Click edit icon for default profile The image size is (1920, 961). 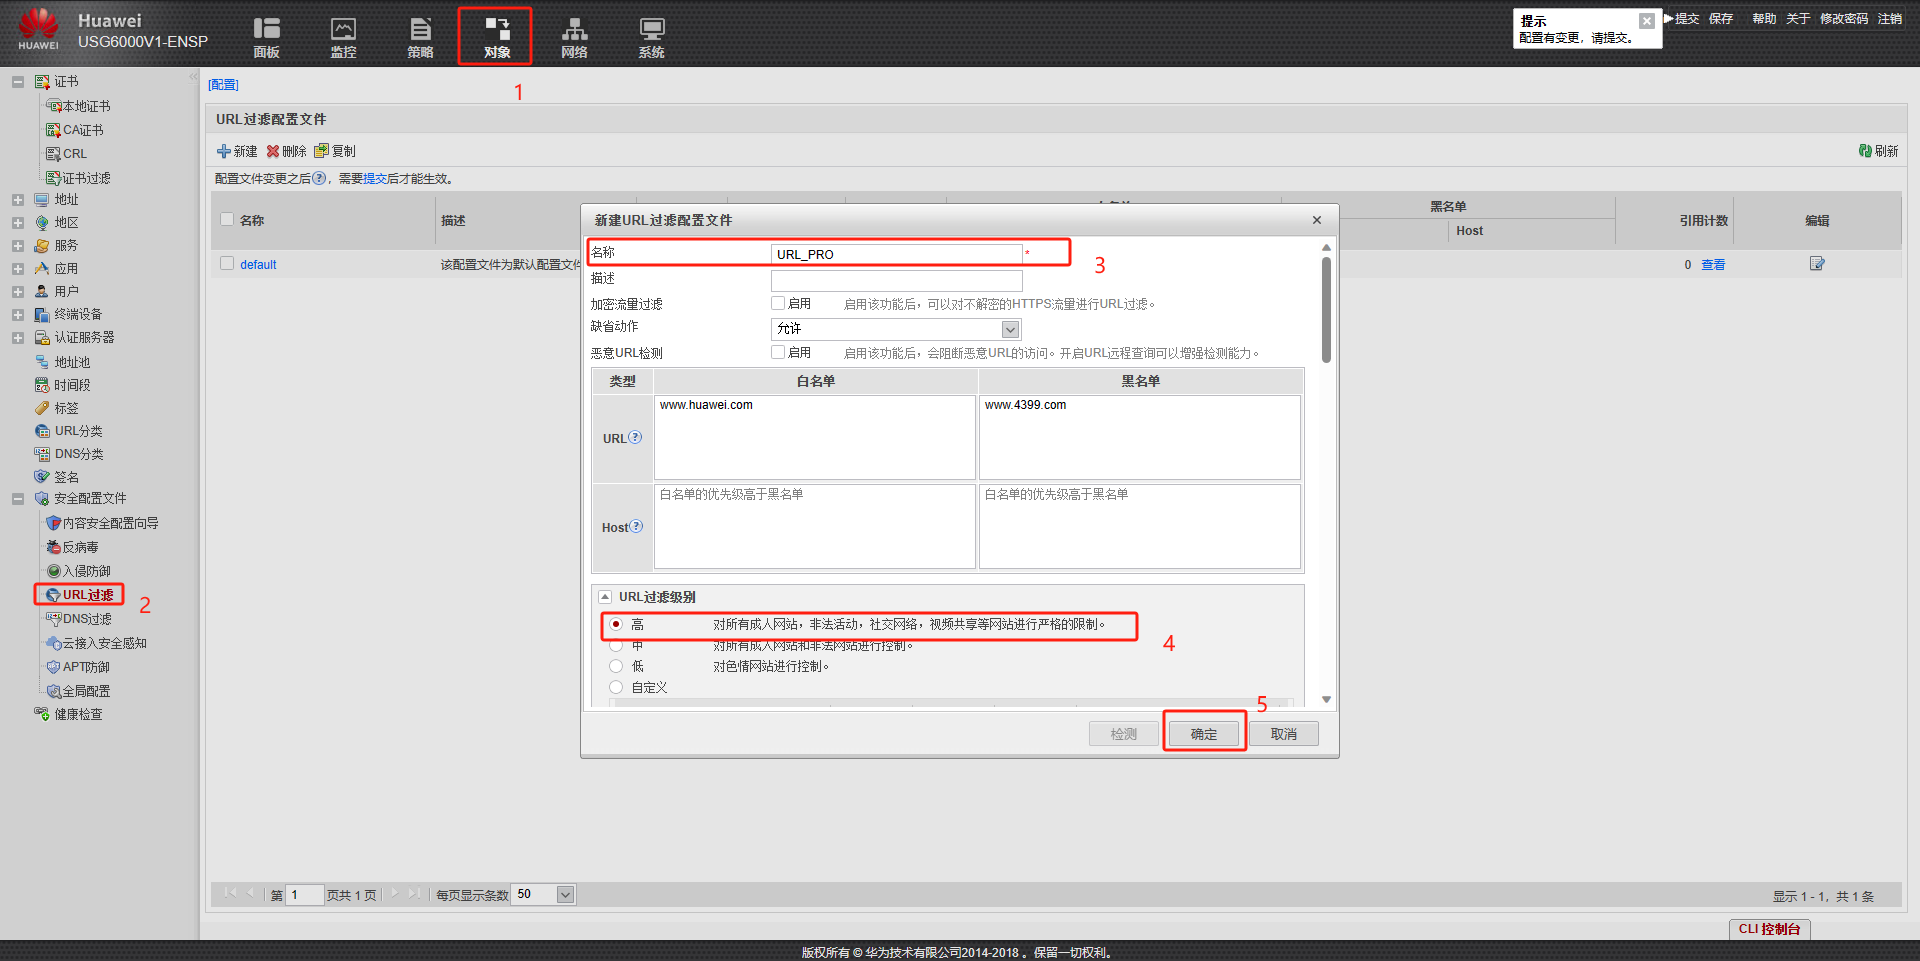pos(1817,264)
